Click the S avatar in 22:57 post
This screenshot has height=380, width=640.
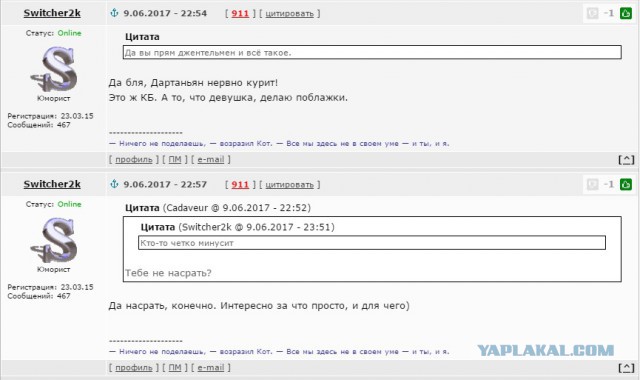pyautogui.click(x=54, y=240)
